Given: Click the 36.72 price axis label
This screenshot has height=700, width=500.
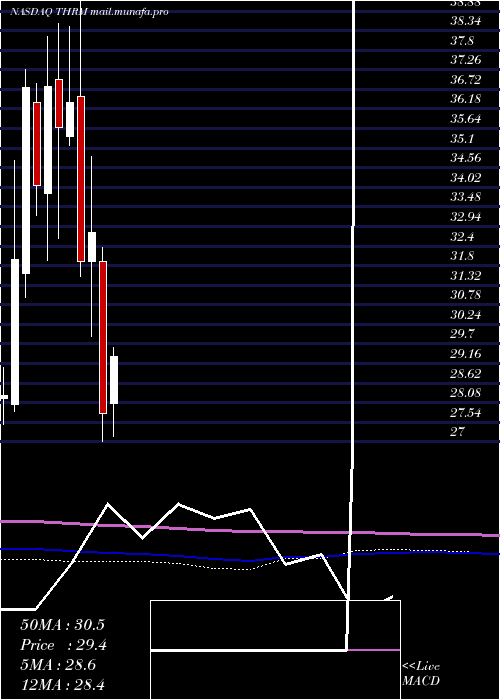Looking at the screenshot, I should coord(466,80).
